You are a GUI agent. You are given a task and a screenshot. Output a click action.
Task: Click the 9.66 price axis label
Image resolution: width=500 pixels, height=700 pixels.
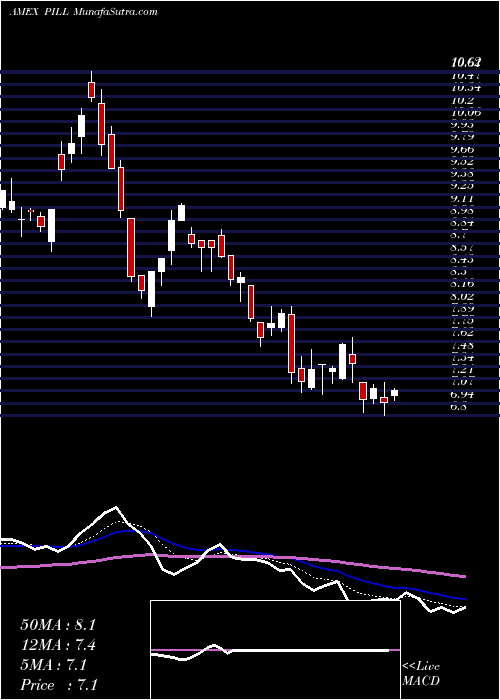pyautogui.click(x=462, y=150)
